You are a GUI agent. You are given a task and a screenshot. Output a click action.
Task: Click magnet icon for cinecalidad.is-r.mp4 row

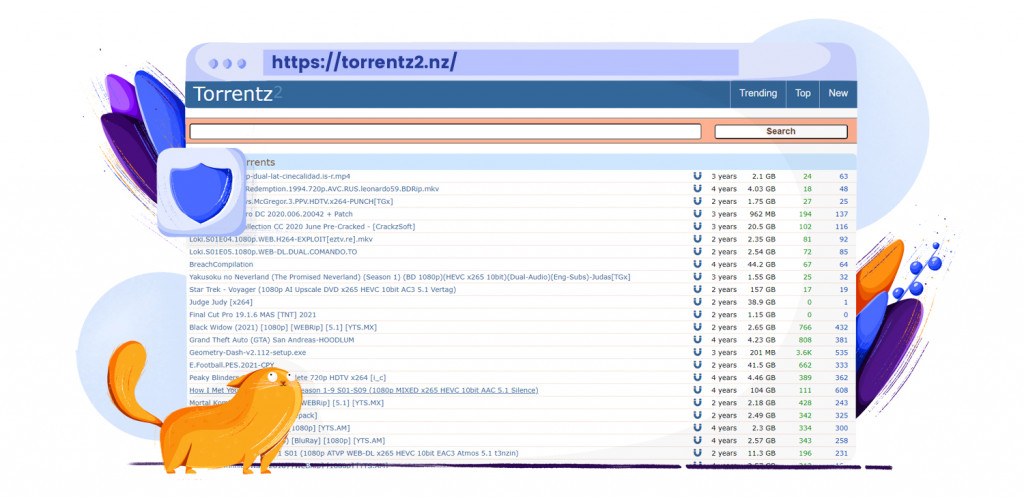coord(697,176)
